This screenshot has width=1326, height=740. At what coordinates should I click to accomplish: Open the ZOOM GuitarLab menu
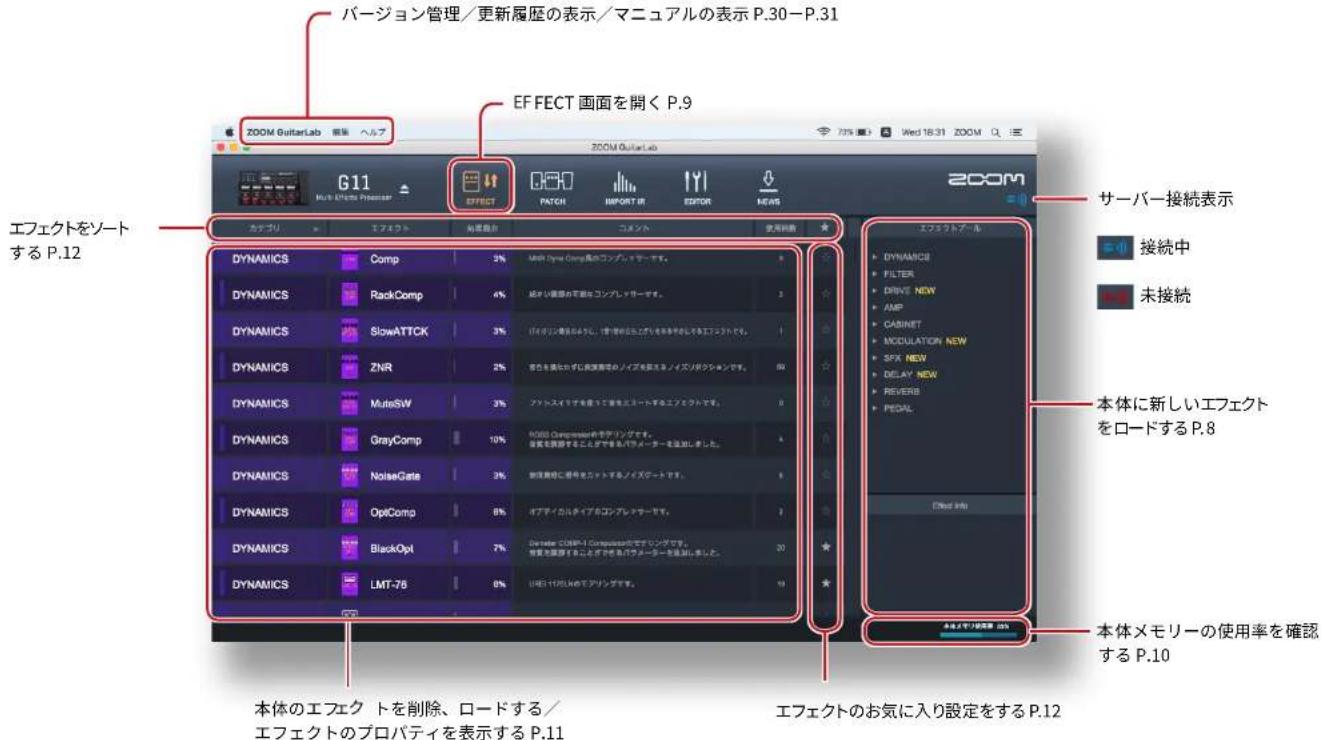tap(284, 132)
